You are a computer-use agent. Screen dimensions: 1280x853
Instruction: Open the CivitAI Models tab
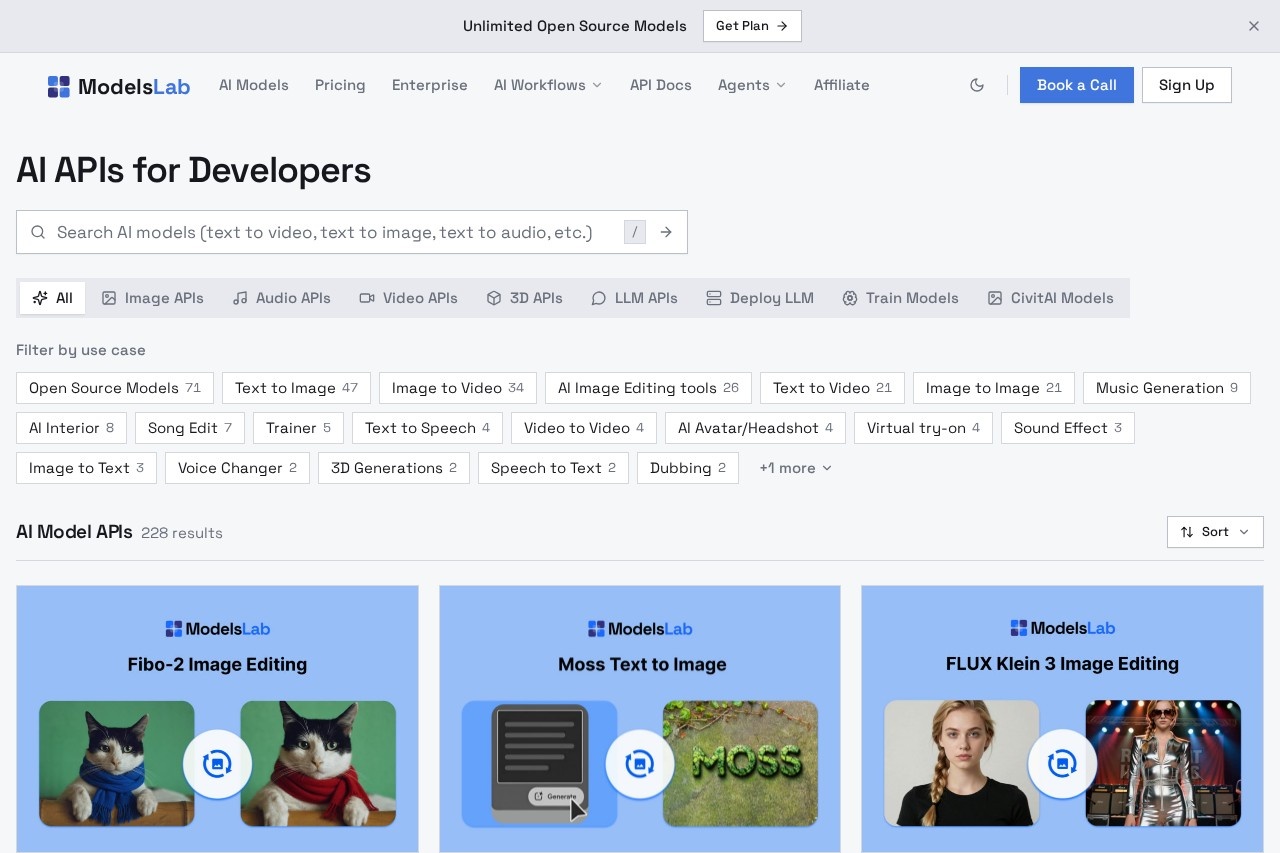click(1050, 298)
